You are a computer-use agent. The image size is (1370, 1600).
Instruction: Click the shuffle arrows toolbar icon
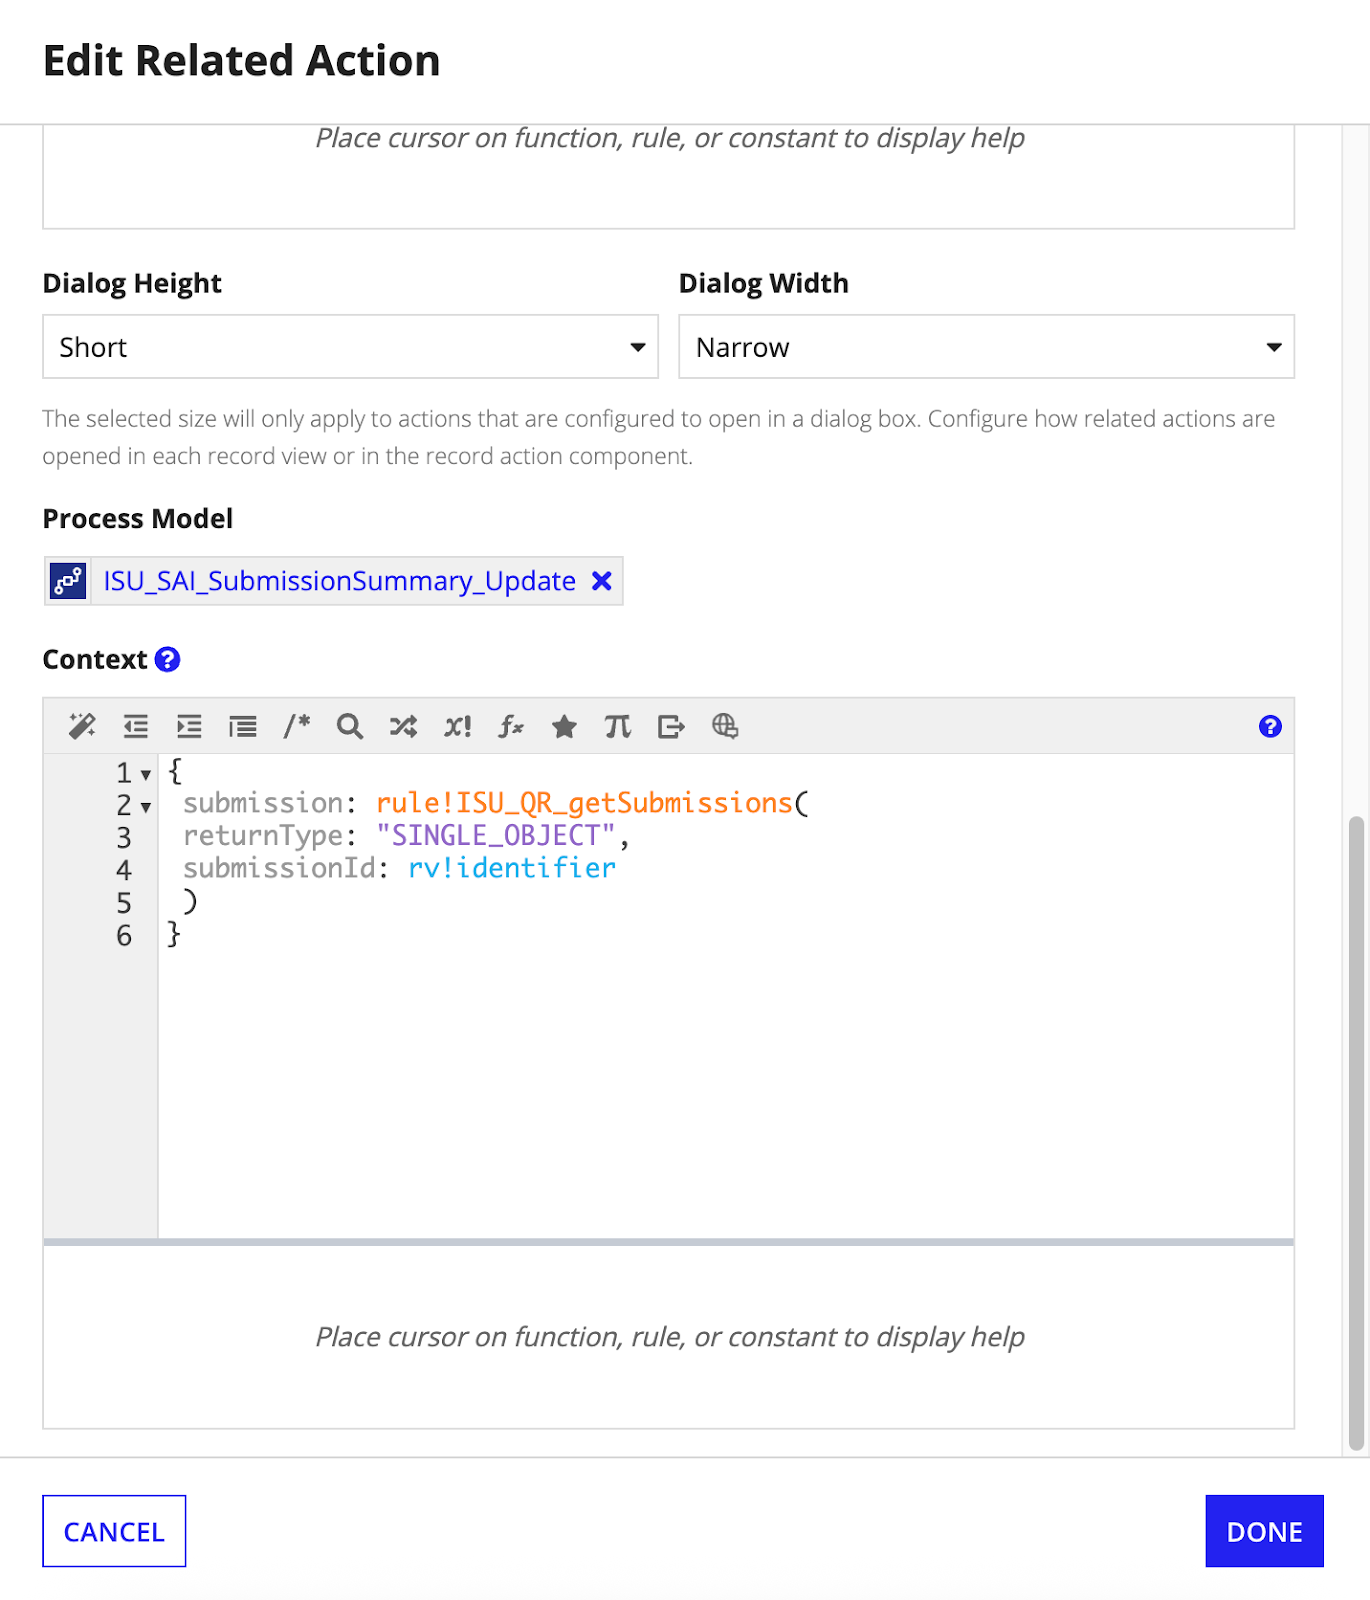(x=403, y=726)
